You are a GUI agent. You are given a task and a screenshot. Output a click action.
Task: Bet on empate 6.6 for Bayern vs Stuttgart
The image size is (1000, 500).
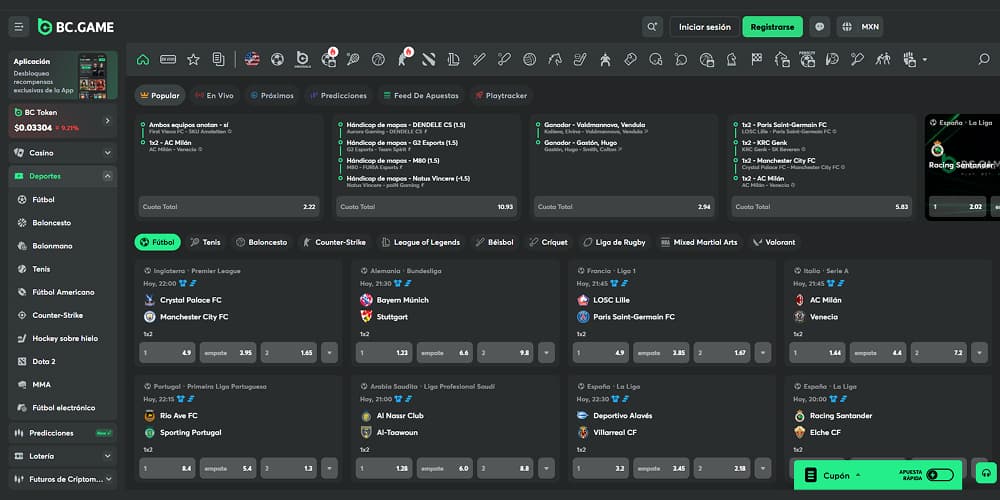445,353
